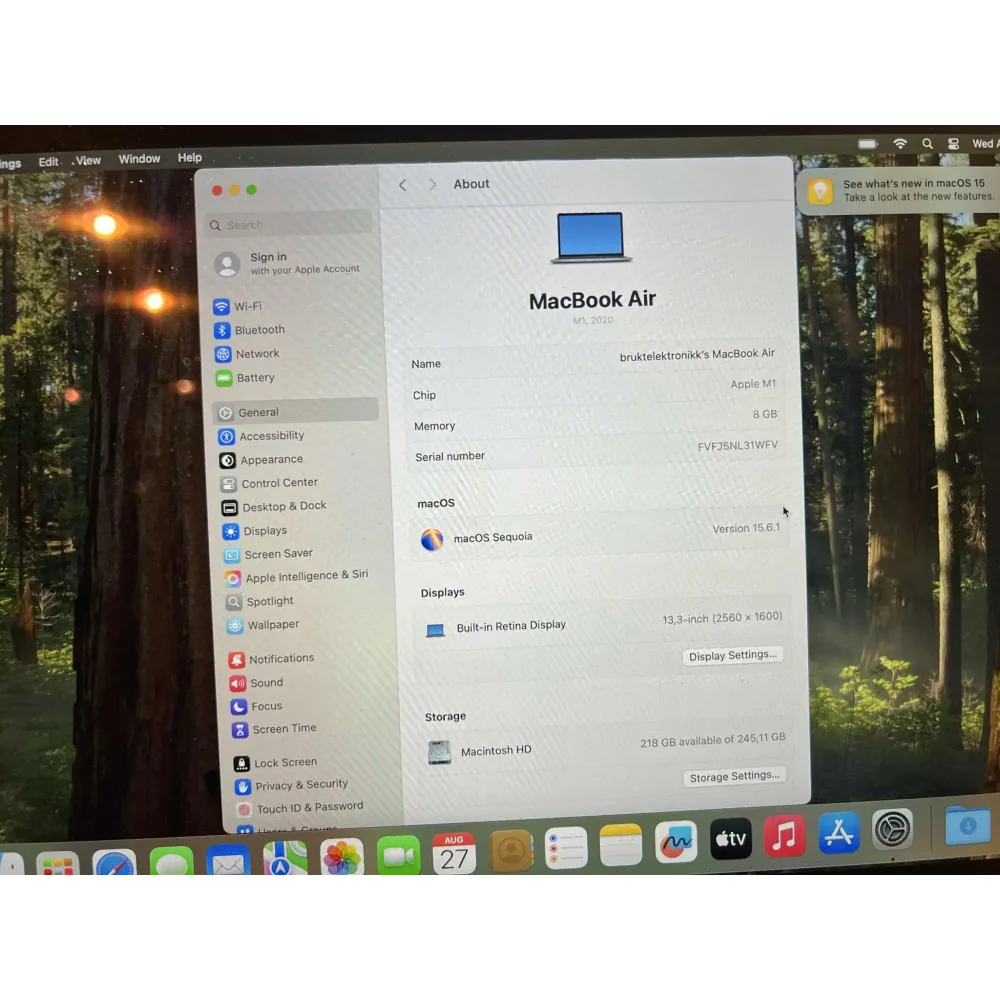The height and width of the screenshot is (1000, 1000).
Task: Go back with the left chevron
Action: (x=402, y=185)
